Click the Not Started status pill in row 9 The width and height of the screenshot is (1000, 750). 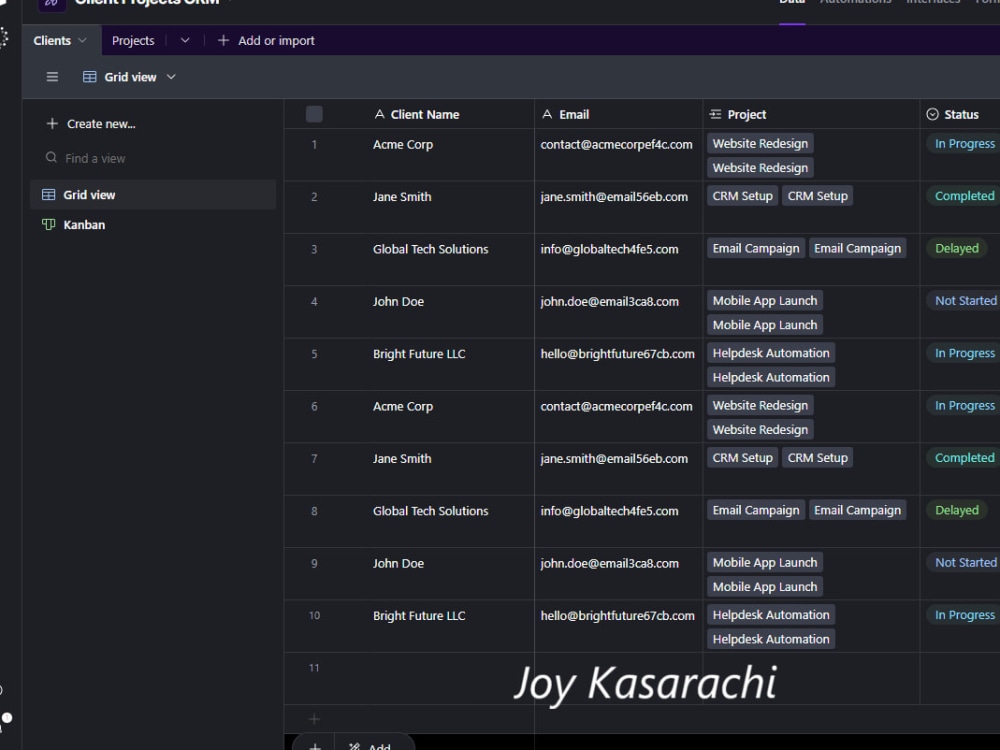[x=965, y=562]
